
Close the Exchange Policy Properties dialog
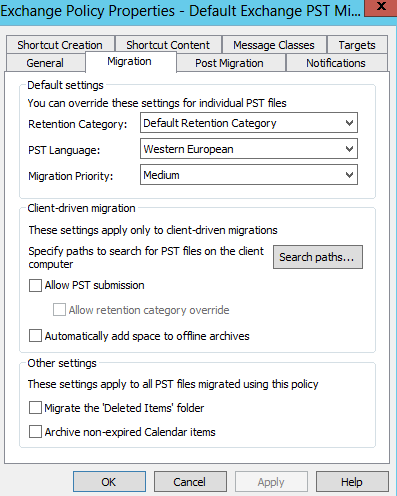pyautogui.click(x=381, y=7)
